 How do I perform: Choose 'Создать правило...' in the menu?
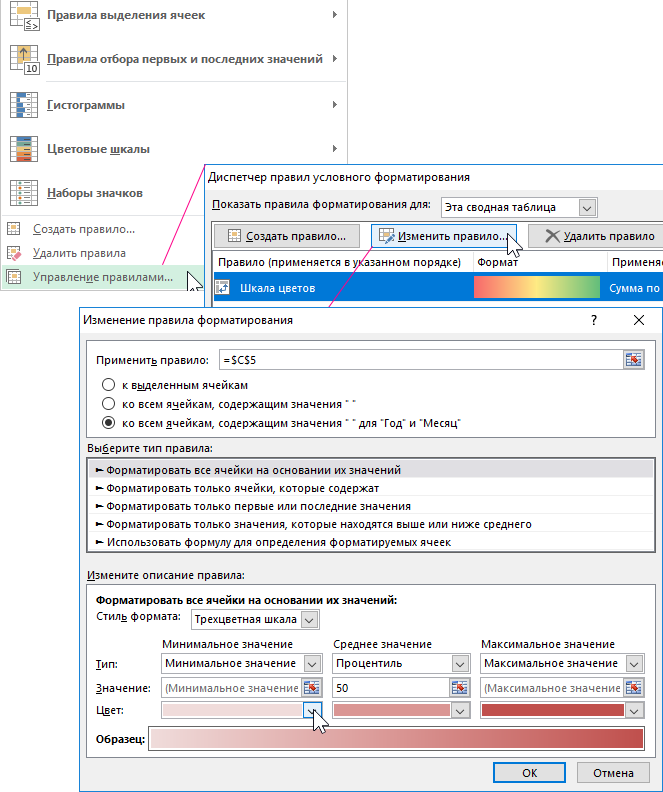coord(84,229)
